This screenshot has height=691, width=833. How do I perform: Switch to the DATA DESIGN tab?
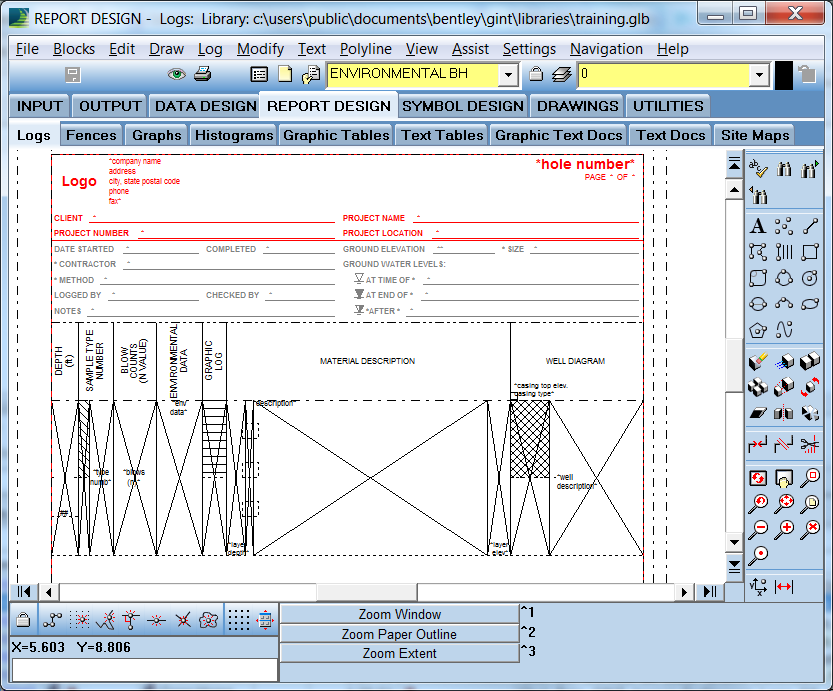click(x=206, y=106)
